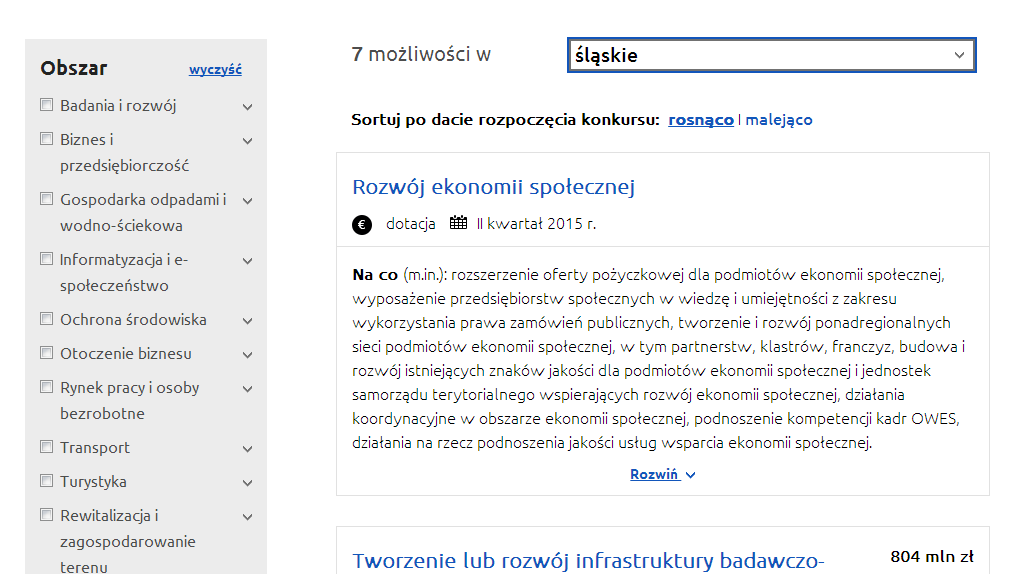Click the calendar icon beside II kwartał 2015
The width and height of the screenshot is (1028, 574).
[458, 223]
